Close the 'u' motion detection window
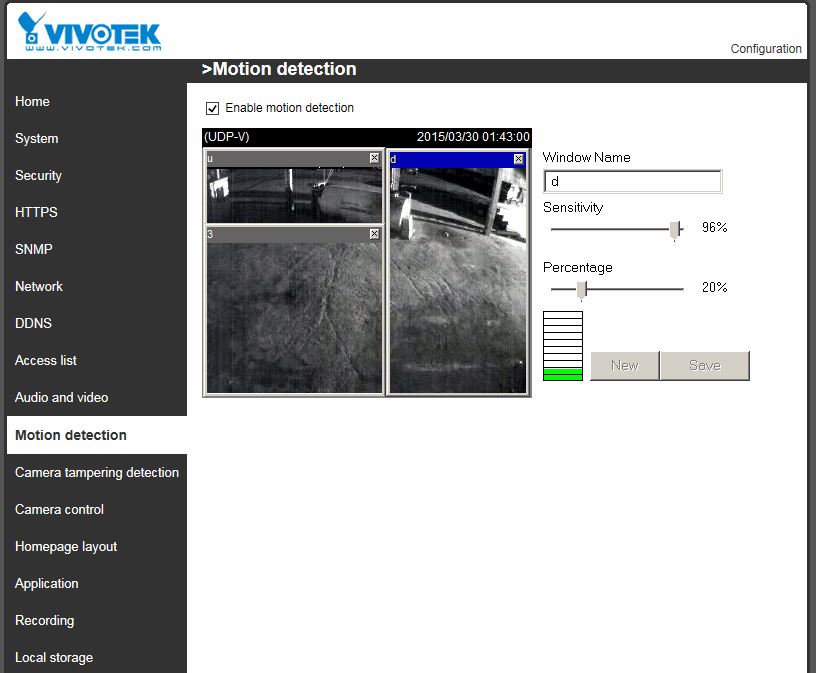Image resolution: width=816 pixels, height=673 pixels. pyautogui.click(x=374, y=158)
